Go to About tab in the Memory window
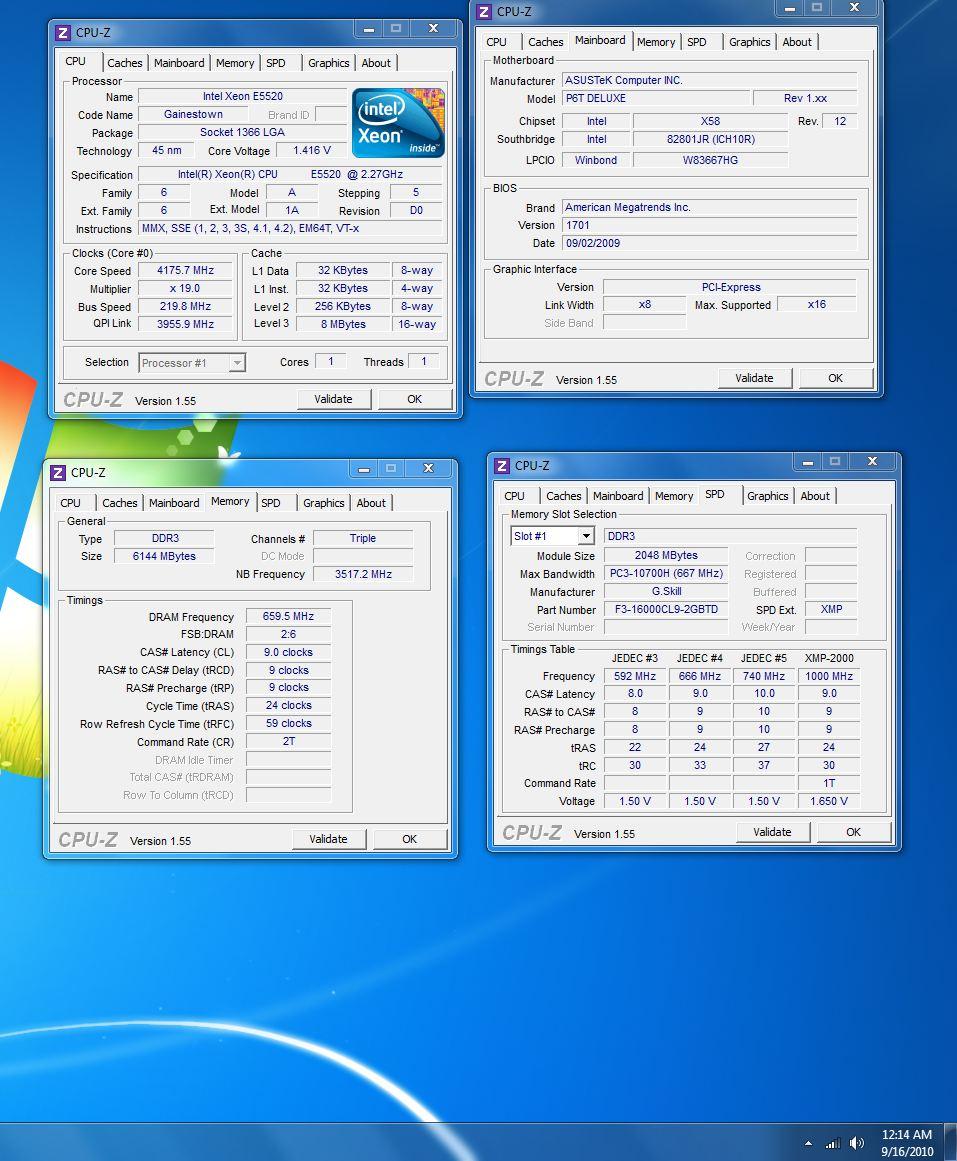Viewport: 957px width, 1161px height. (371, 503)
